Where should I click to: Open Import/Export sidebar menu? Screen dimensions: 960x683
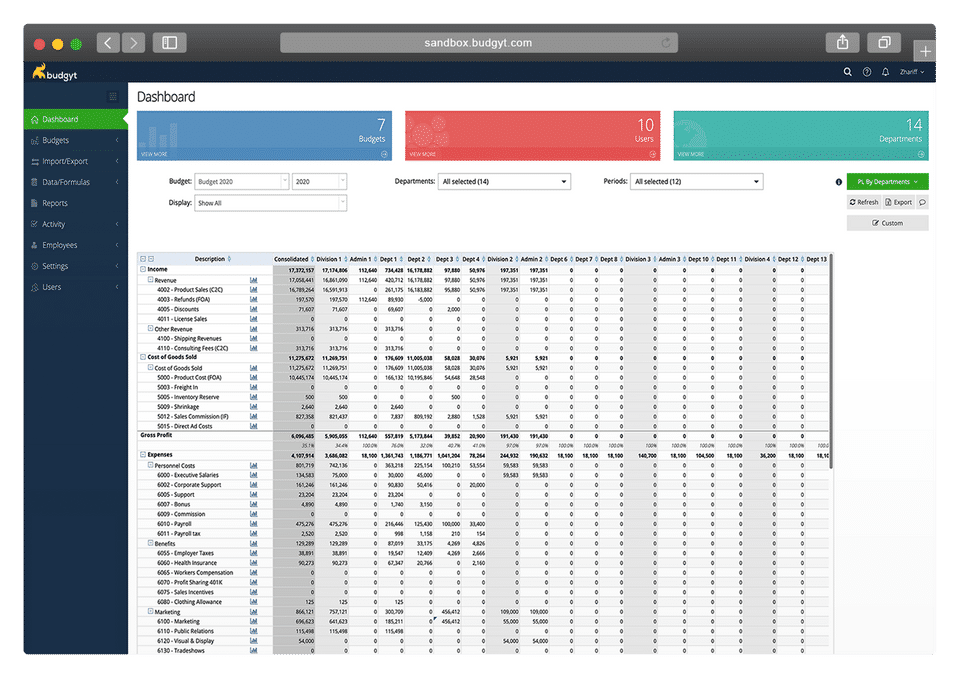point(76,161)
